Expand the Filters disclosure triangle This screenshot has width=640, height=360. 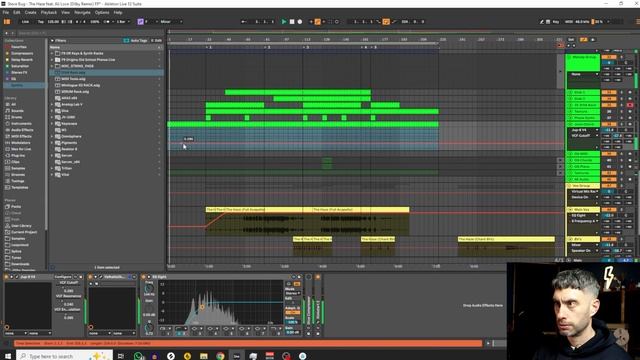tap(52, 41)
